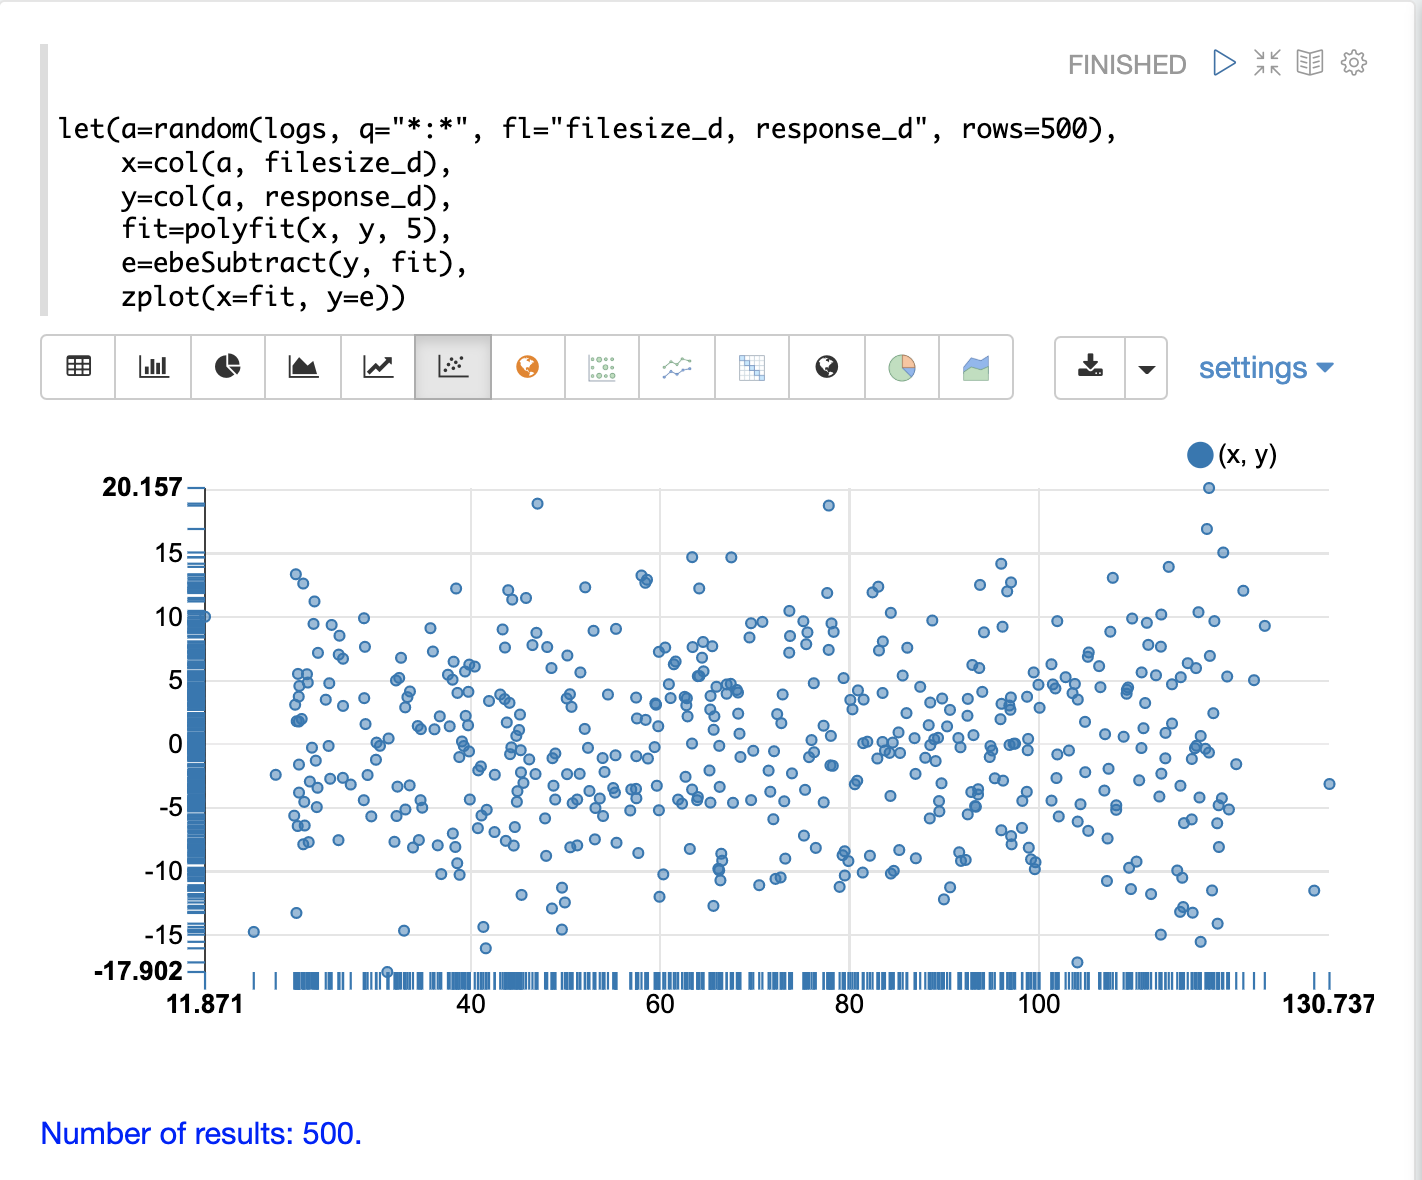Choose the blue heatmap matrix visualization
The width and height of the screenshot is (1422, 1180).
click(x=752, y=367)
